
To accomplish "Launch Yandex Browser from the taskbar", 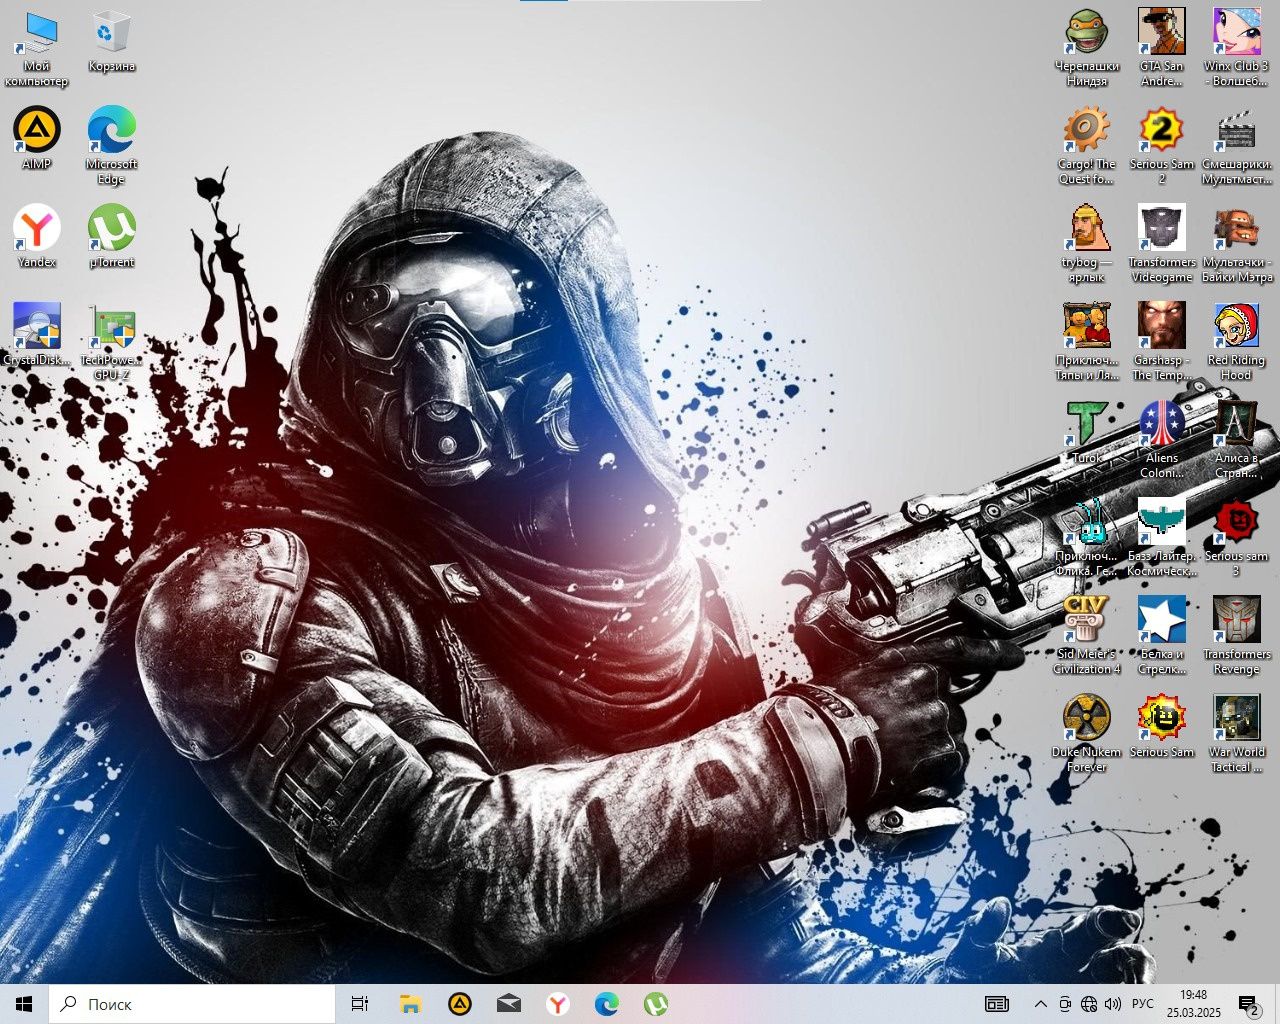I will pyautogui.click(x=558, y=1004).
